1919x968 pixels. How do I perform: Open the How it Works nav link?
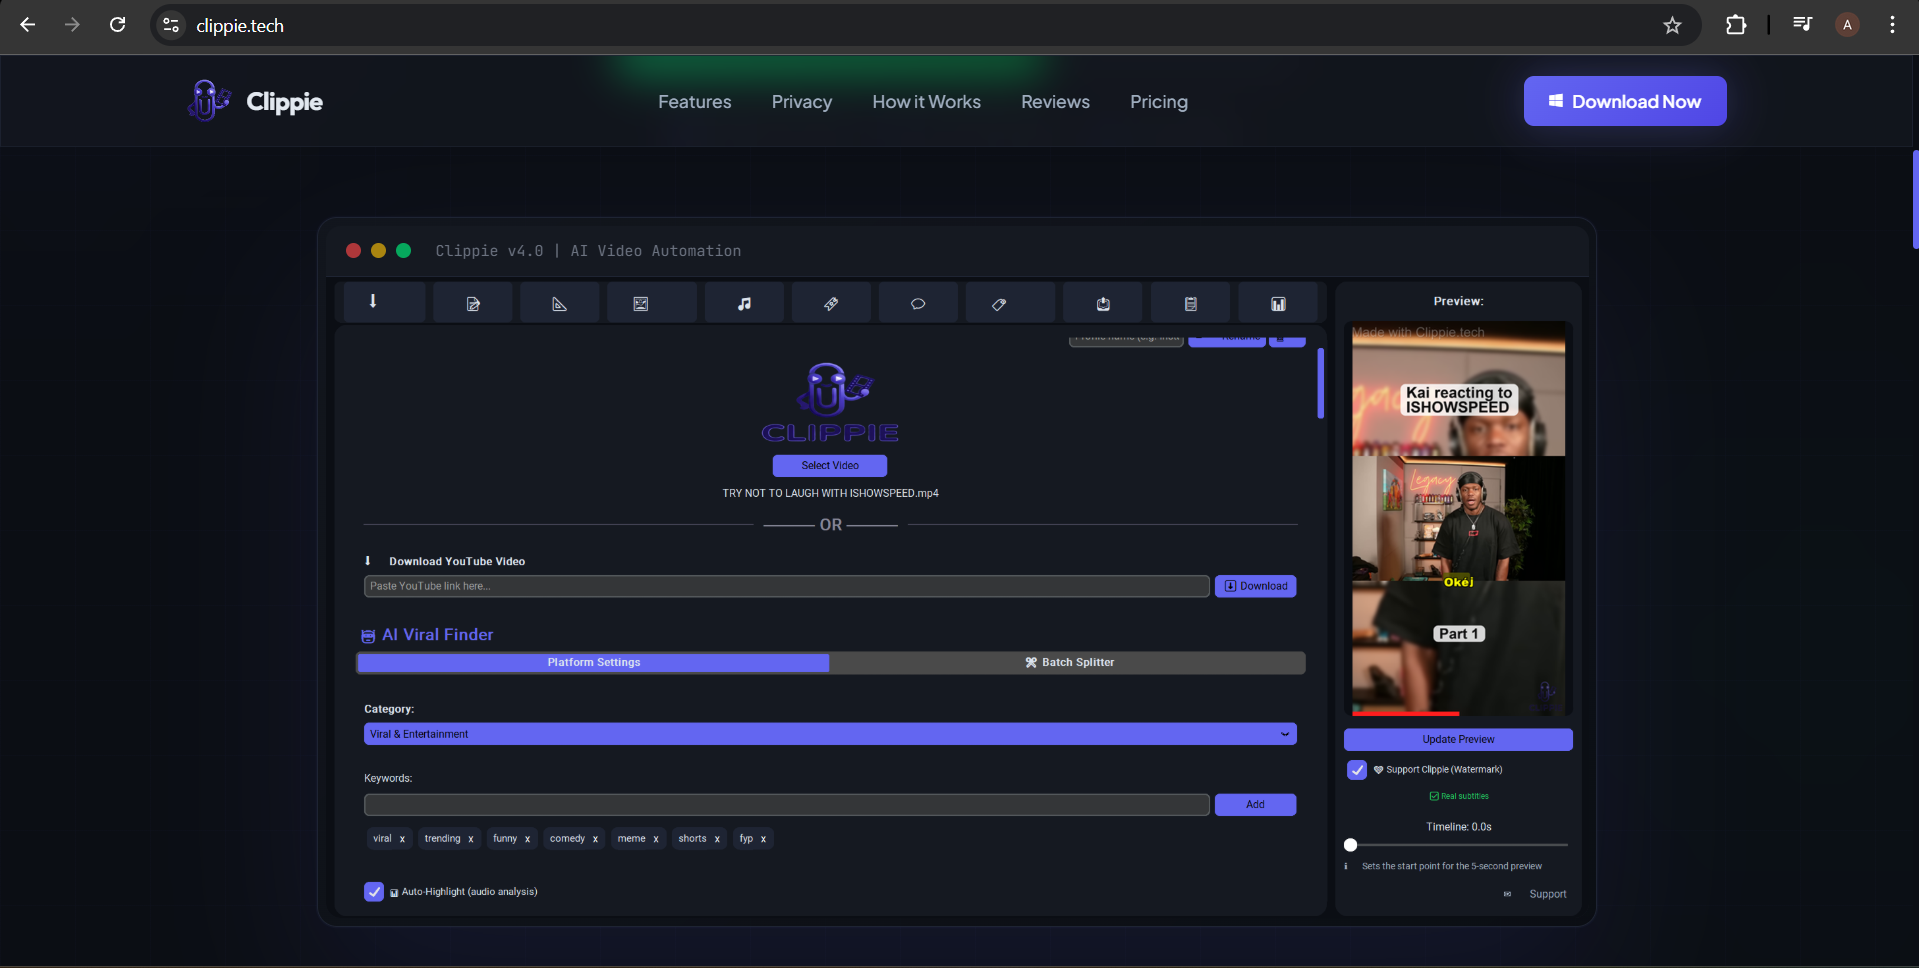pos(927,102)
